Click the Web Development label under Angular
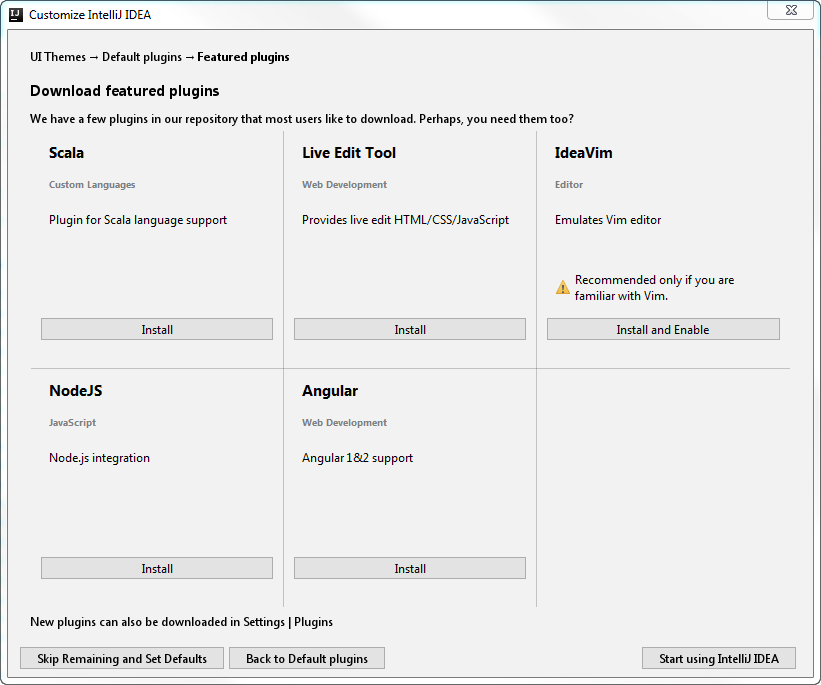Screen dimensions: 821x685 pos(344,422)
